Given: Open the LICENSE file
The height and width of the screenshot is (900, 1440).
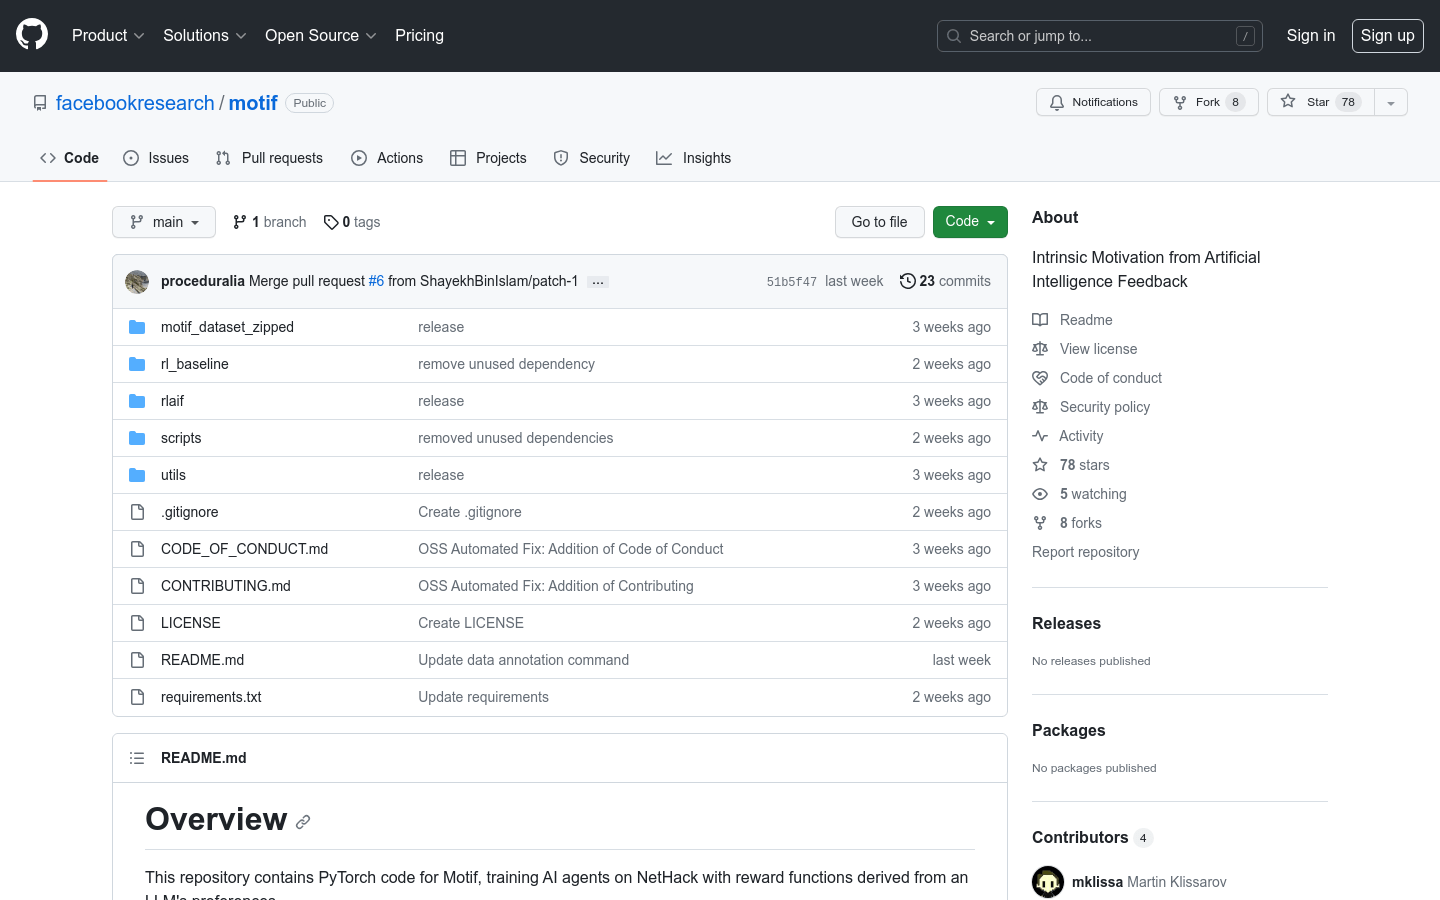Looking at the screenshot, I should click(191, 623).
